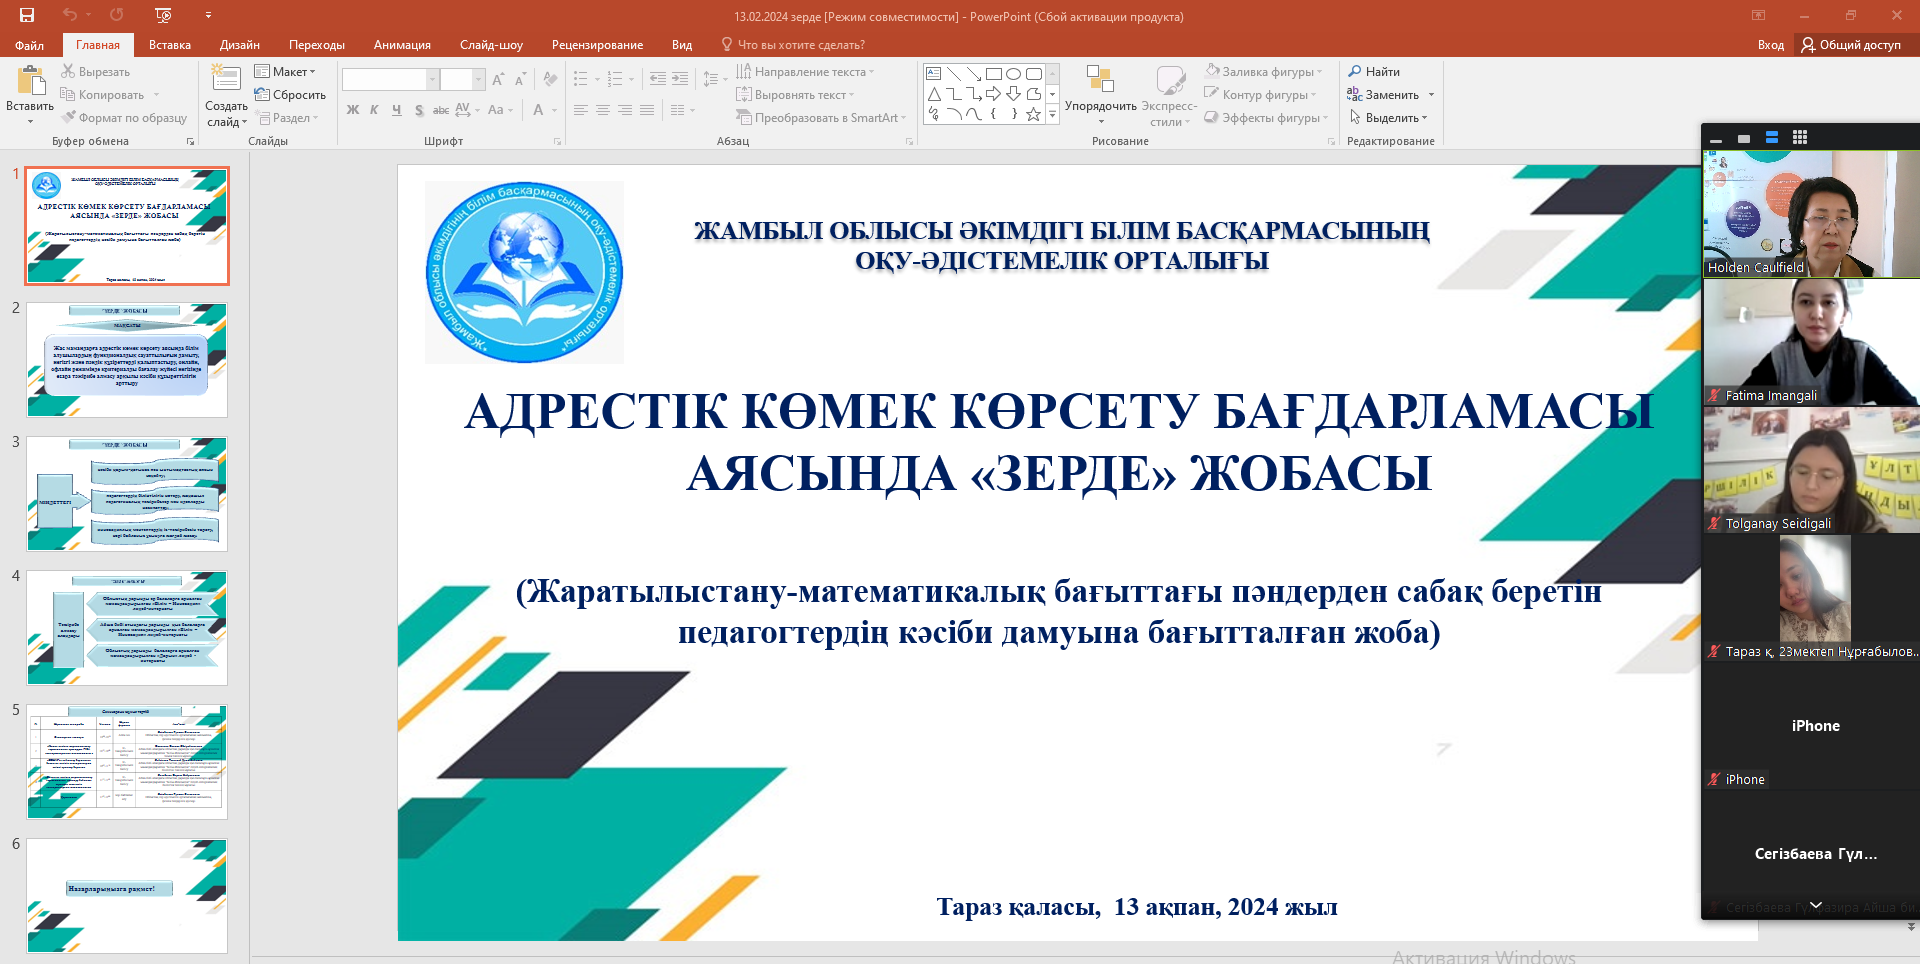Decrease list indent level
Image resolution: width=1920 pixels, height=964 pixels.
click(657, 79)
